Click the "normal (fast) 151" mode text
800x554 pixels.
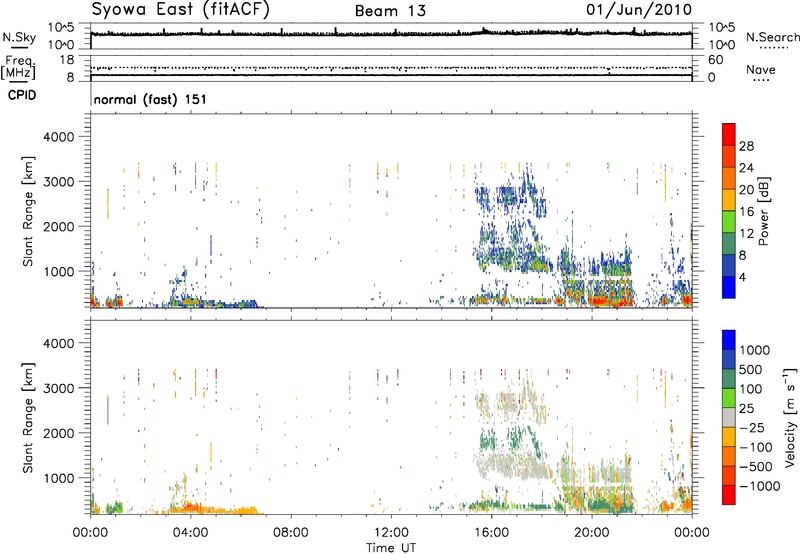pos(150,99)
